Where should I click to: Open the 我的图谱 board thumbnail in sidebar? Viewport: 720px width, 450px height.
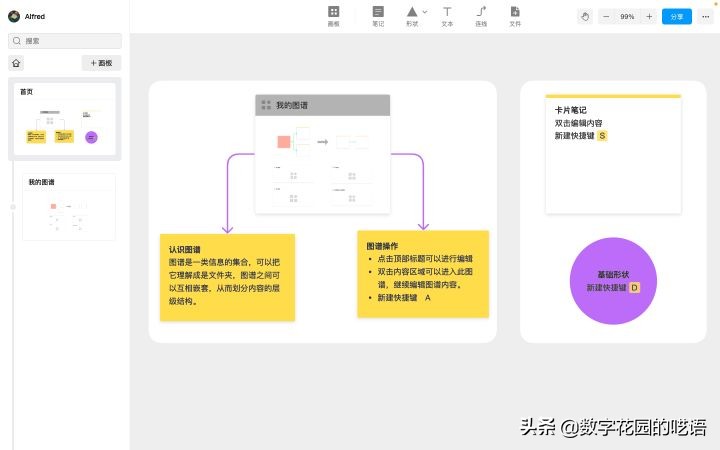[69, 207]
